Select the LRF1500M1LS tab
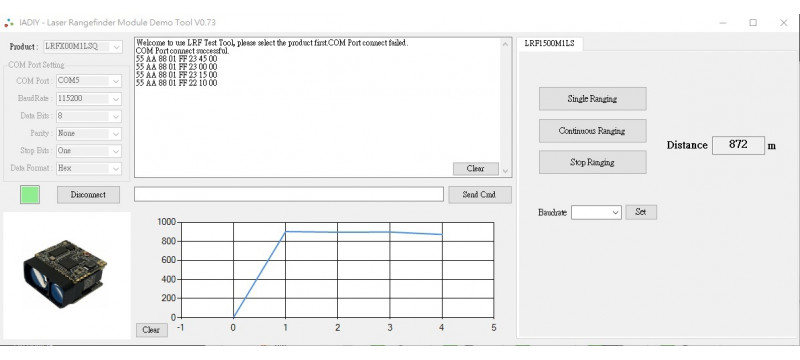Viewport: 800px width, 360px height. 549,44
